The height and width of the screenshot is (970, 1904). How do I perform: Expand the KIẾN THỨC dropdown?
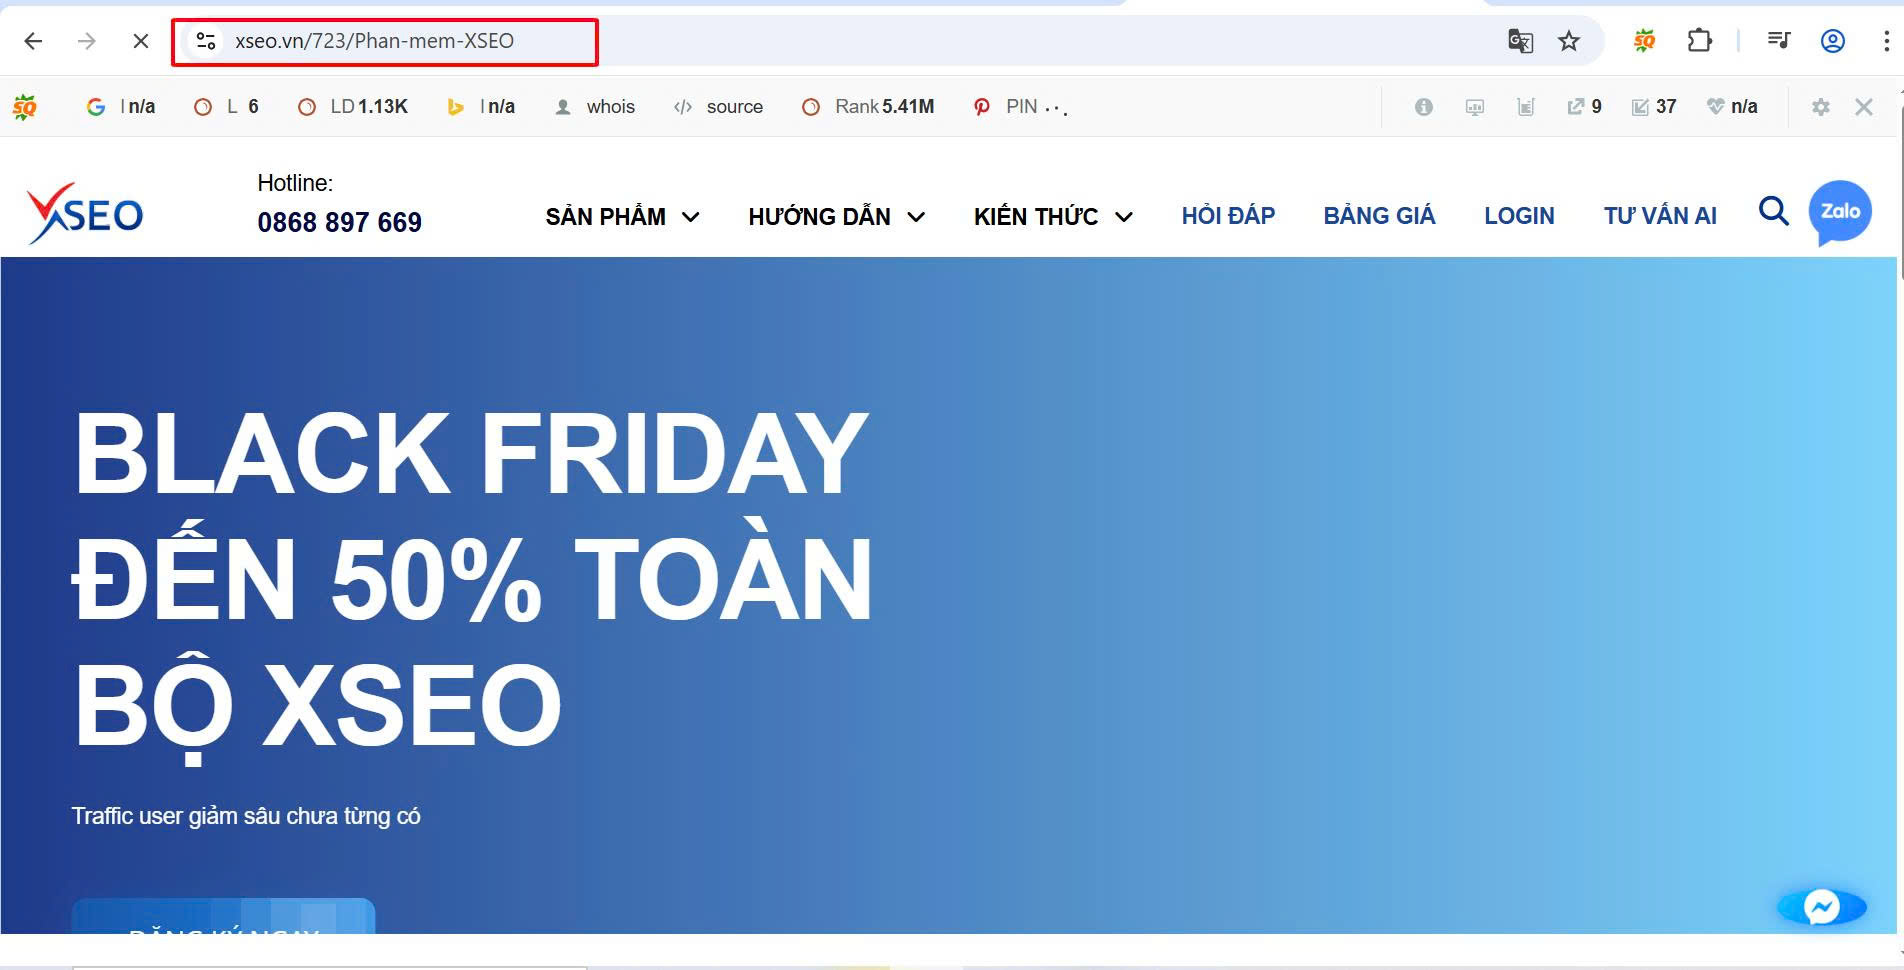[1051, 216]
